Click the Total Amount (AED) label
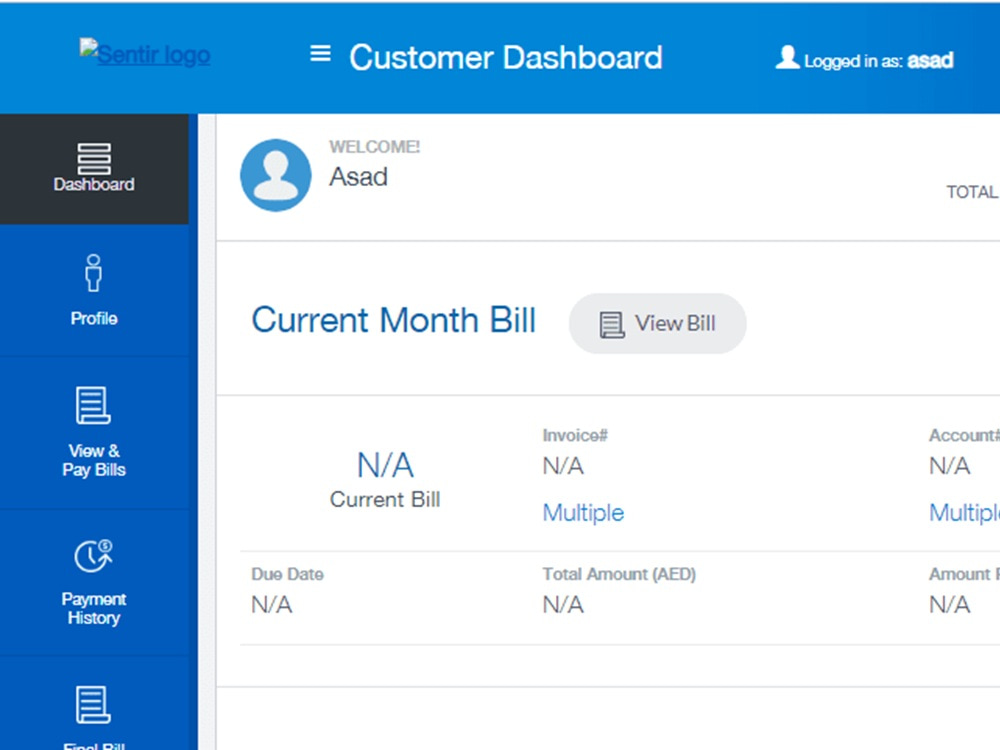The width and height of the screenshot is (1000, 750). tap(619, 574)
